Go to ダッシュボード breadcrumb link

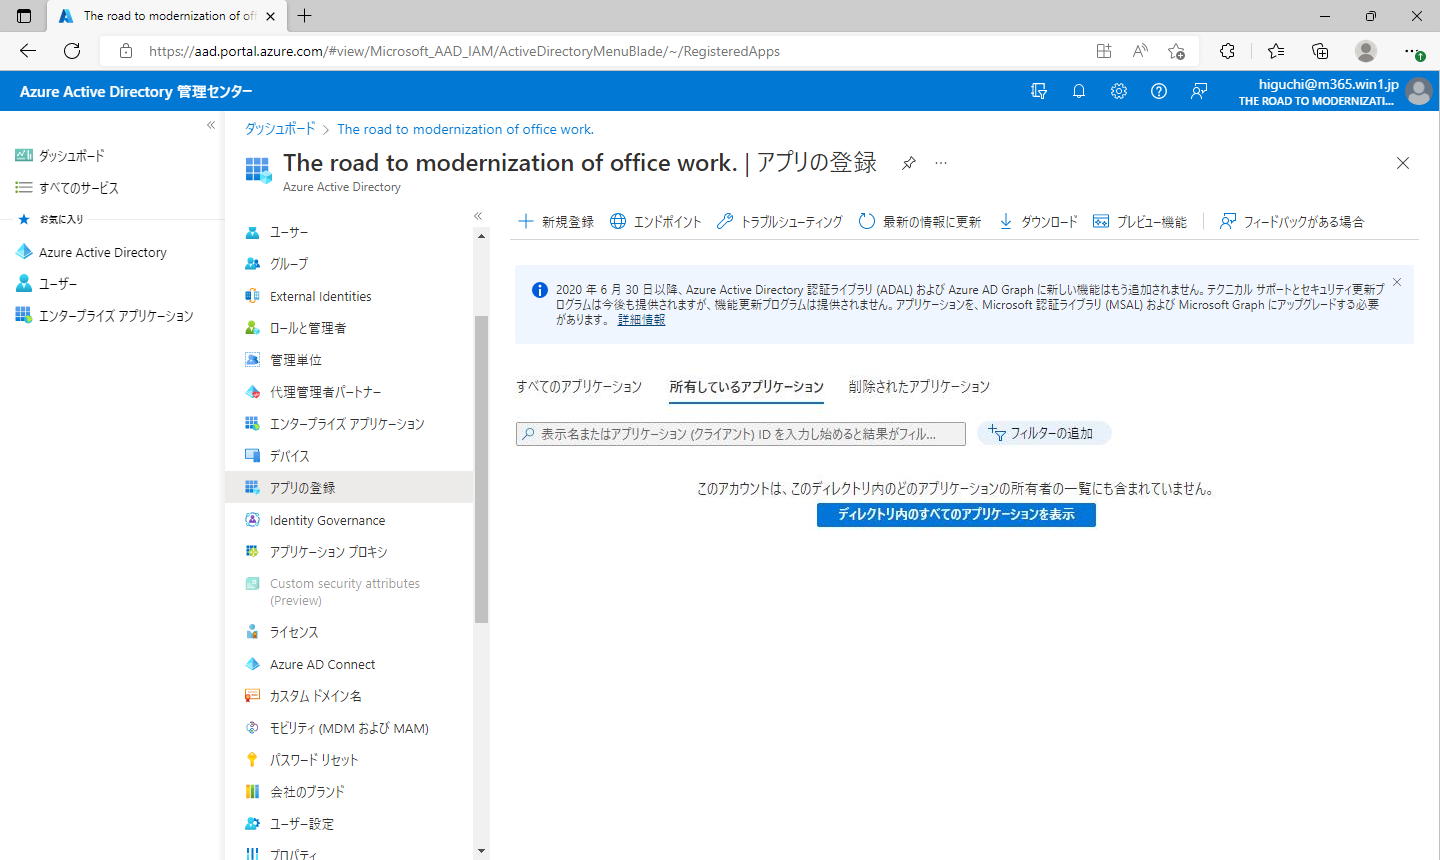point(280,129)
